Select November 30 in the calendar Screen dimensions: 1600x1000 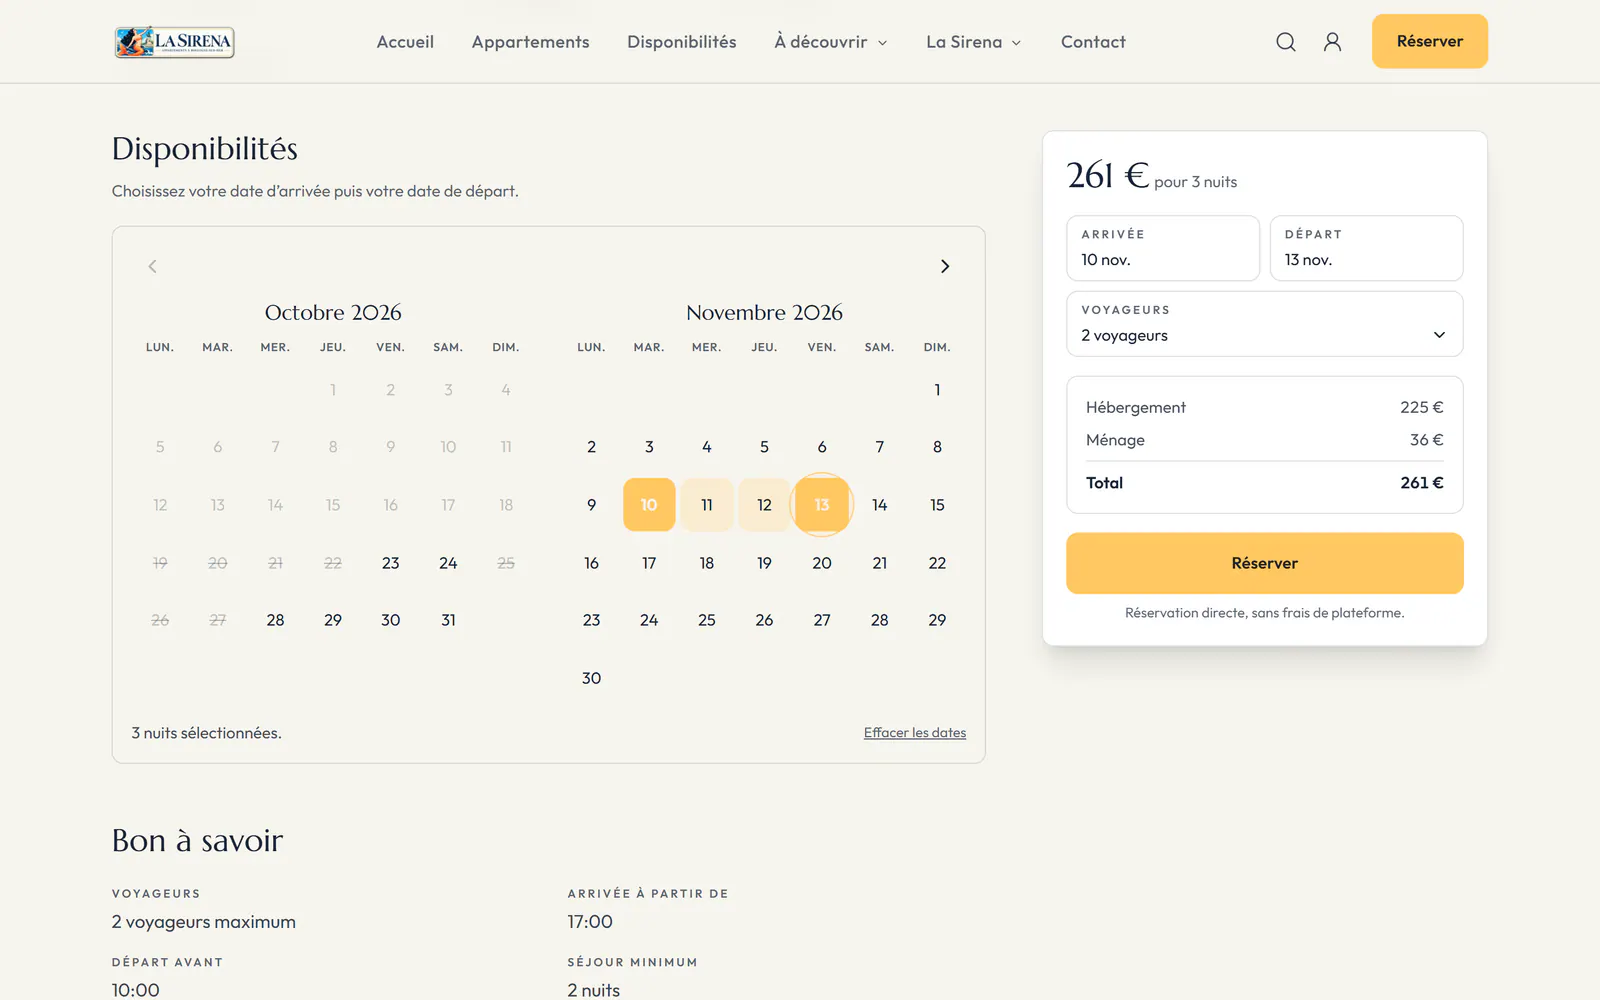[592, 678]
